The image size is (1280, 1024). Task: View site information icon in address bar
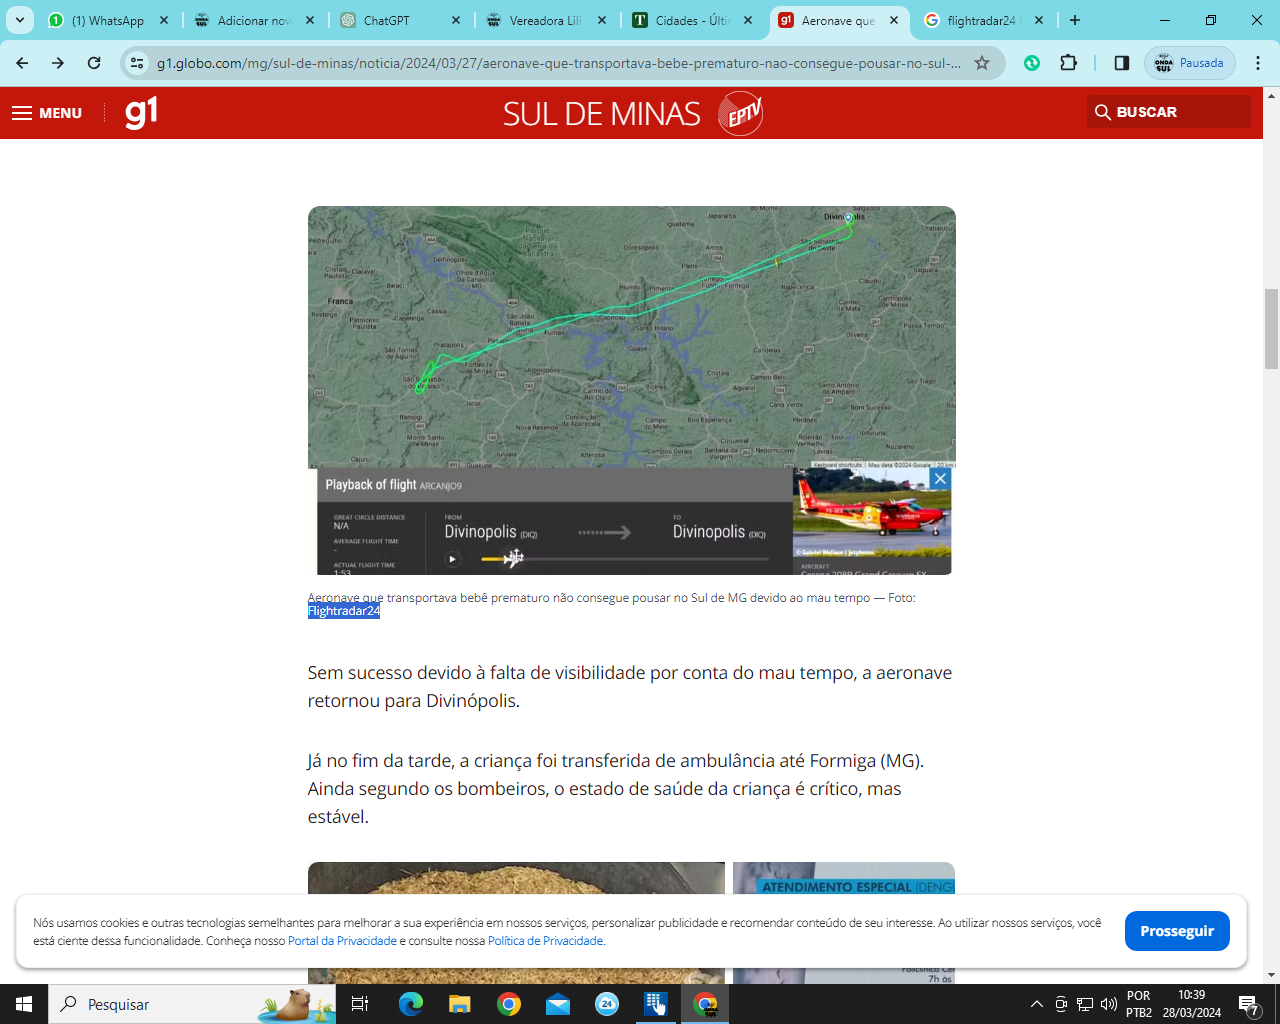click(138, 63)
